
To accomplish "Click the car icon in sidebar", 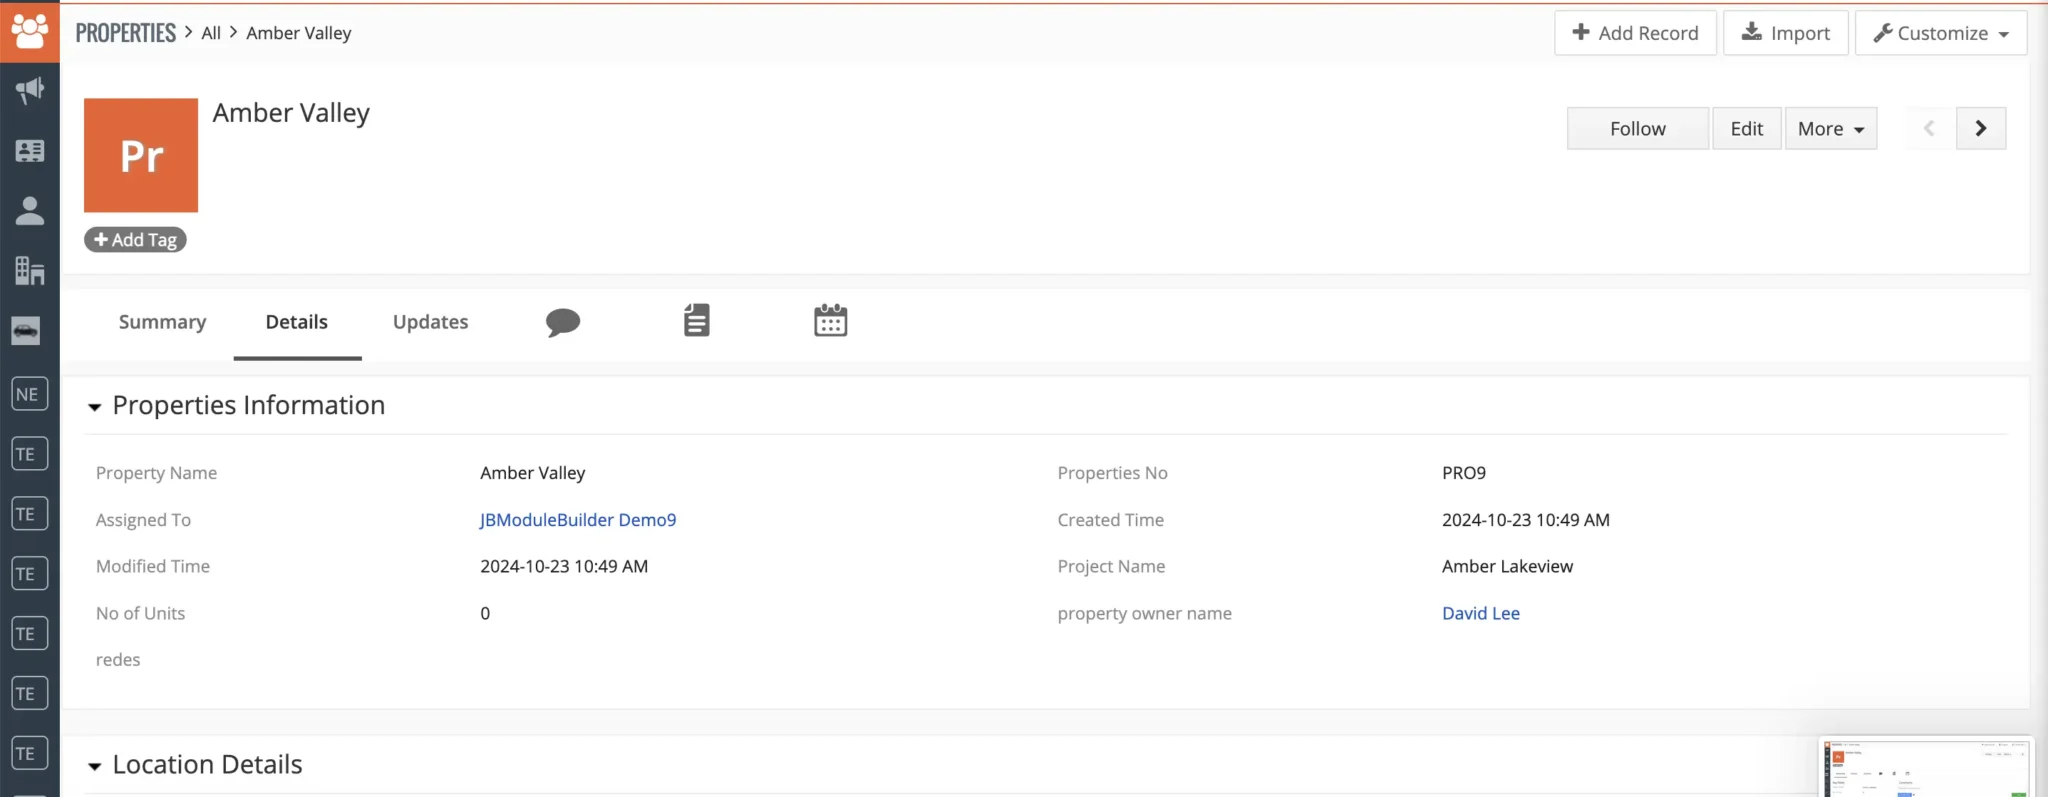I will click(x=27, y=331).
